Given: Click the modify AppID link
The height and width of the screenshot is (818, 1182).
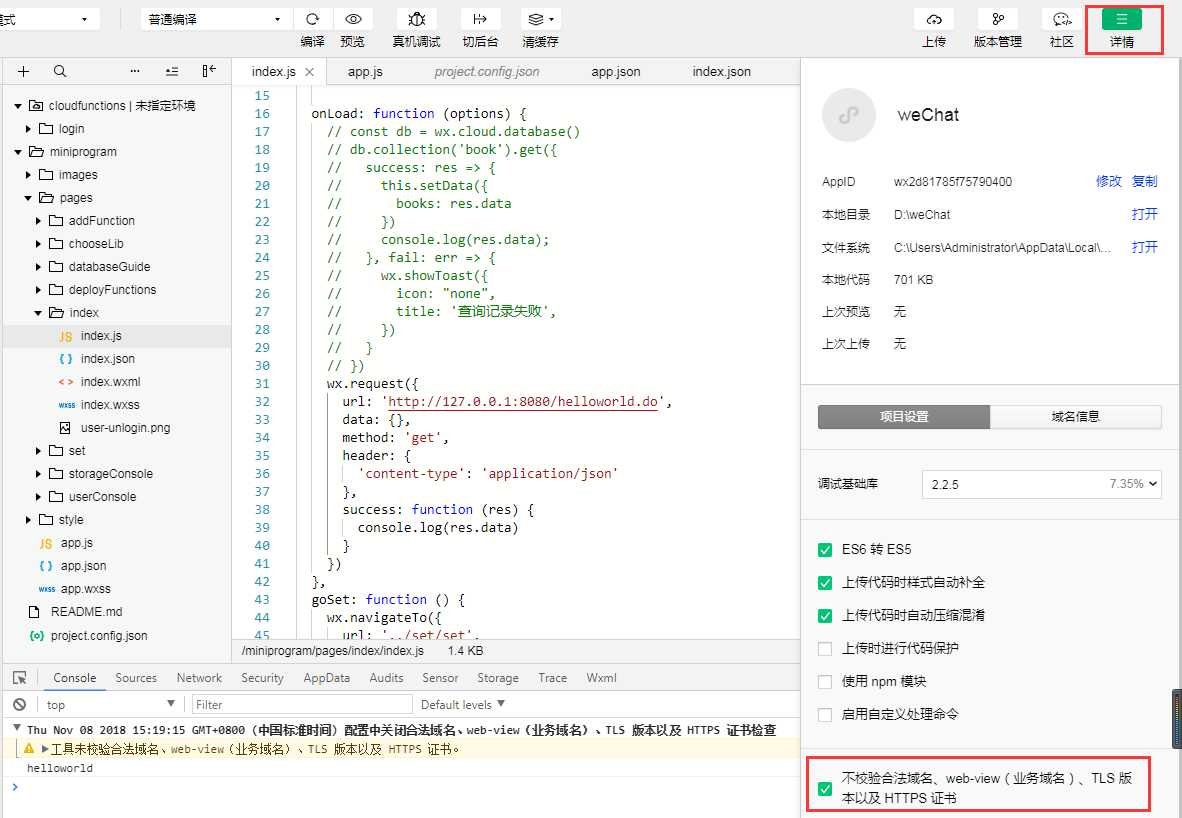Looking at the screenshot, I should click(1109, 181).
